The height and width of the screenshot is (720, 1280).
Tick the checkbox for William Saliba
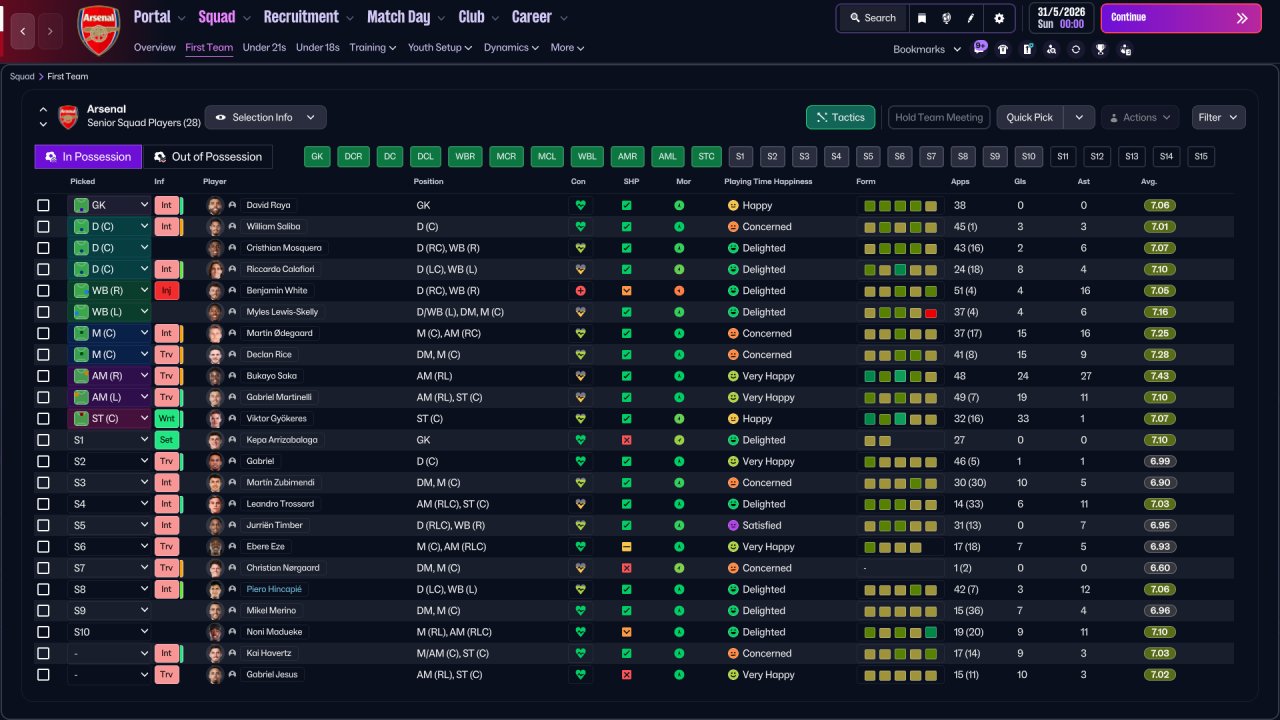[x=43, y=227]
